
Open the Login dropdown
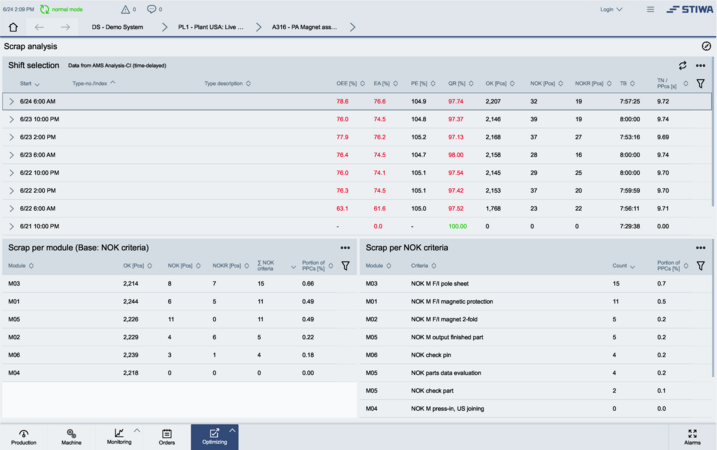pyautogui.click(x=611, y=9)
